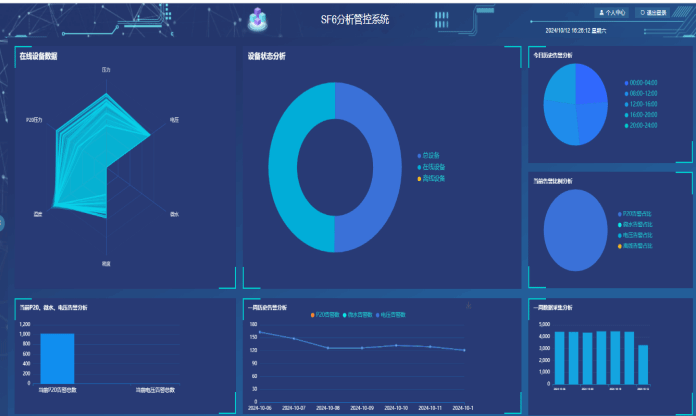Click the 压力 axis label on radar chart
This screenshot has height=416, width=696.
tap(106, 70)
